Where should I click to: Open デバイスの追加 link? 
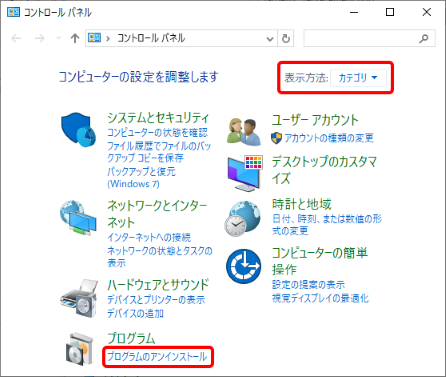click(x=135, y=313)
